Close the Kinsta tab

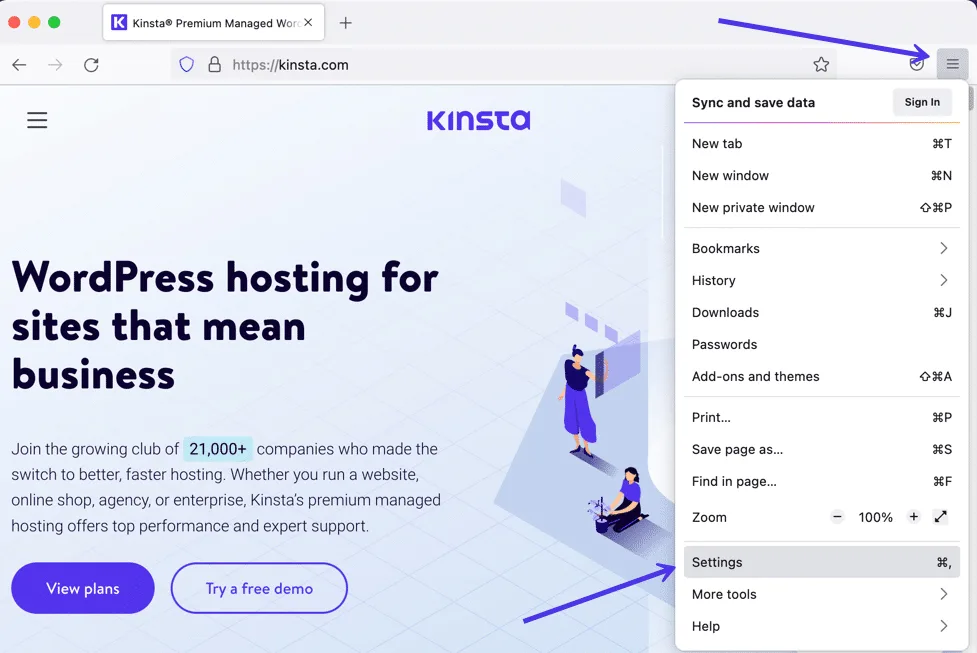pyautogui.click(x=308, y=22)
